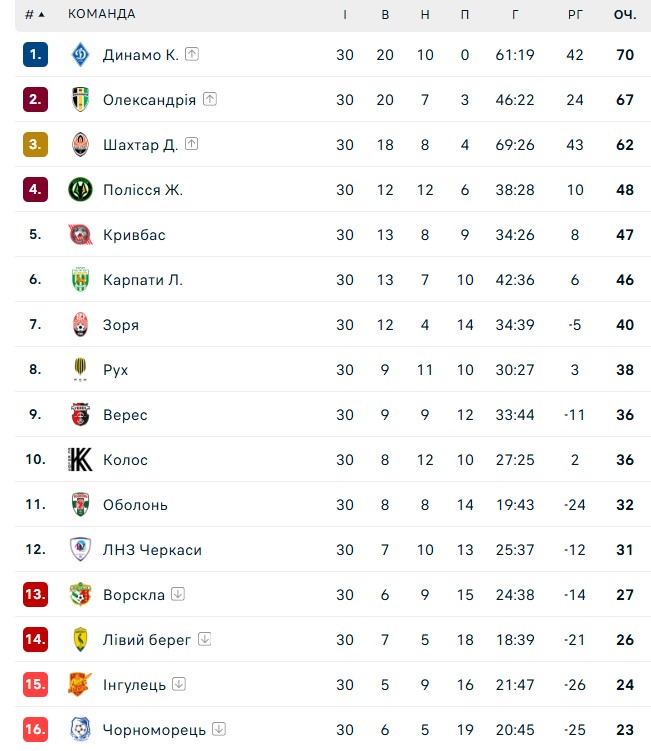Viewport: 651px width, 751px height.
Task: Open the Зоря team link
Action: 121,325
